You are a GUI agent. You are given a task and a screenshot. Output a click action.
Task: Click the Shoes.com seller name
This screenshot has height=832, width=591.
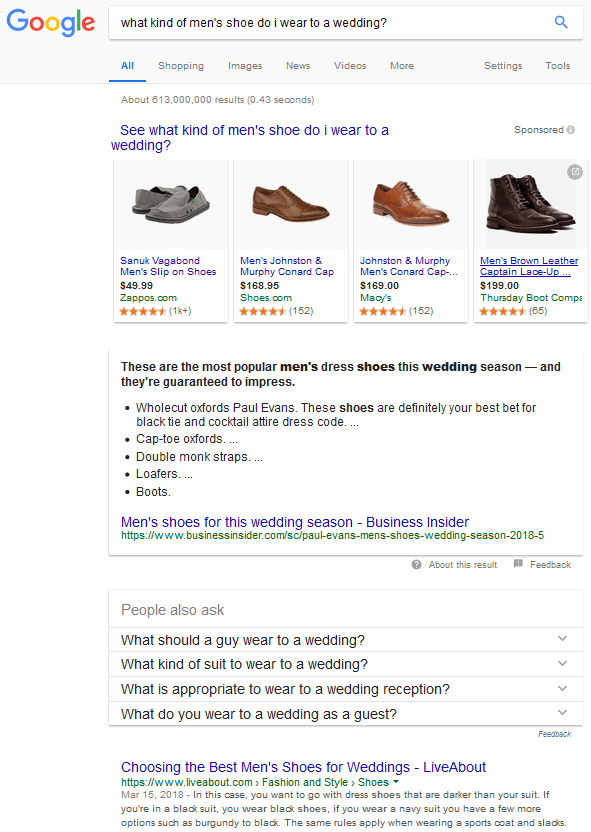point(266,298)
